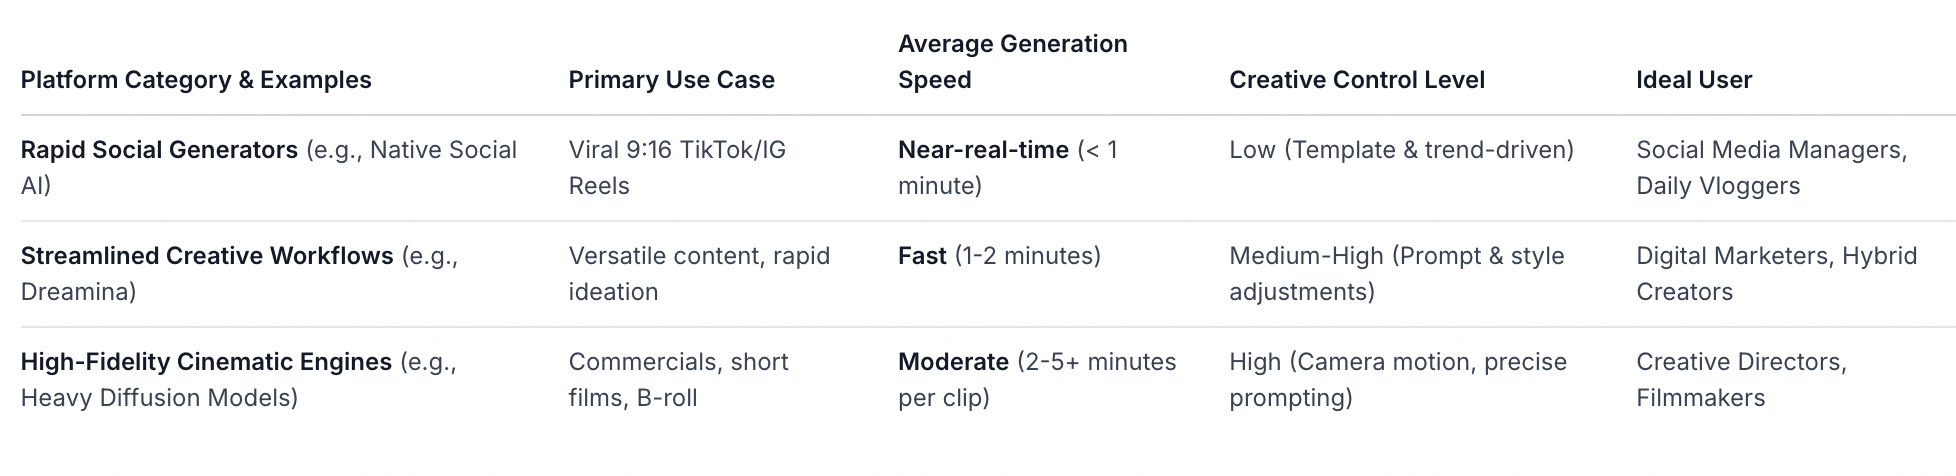Click the Moderate (2-5+ minutes) cell

[1037, 380]
